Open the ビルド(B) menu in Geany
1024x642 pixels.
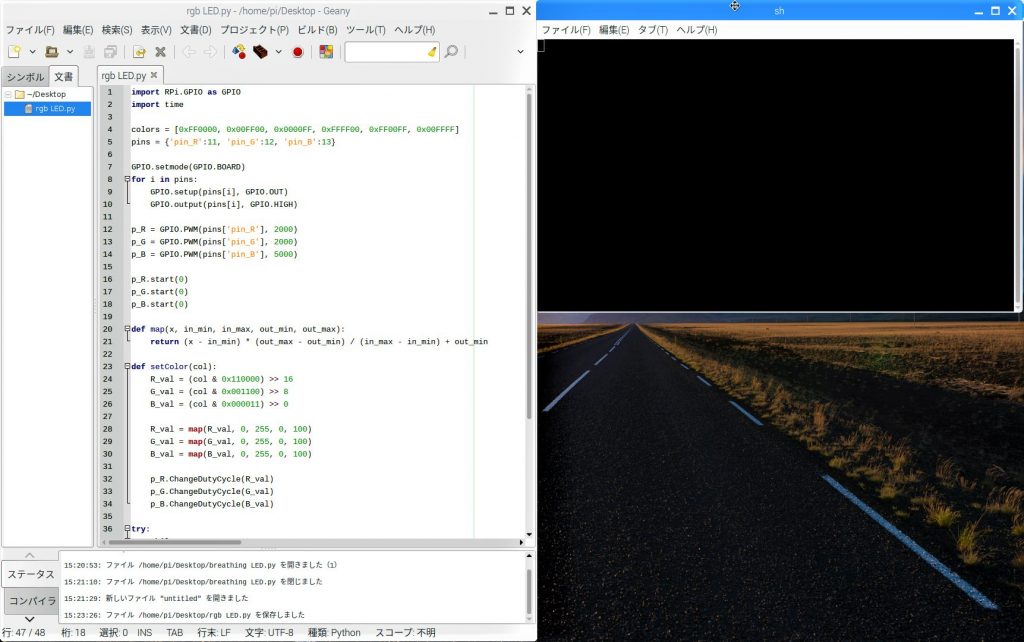[317, 30]
